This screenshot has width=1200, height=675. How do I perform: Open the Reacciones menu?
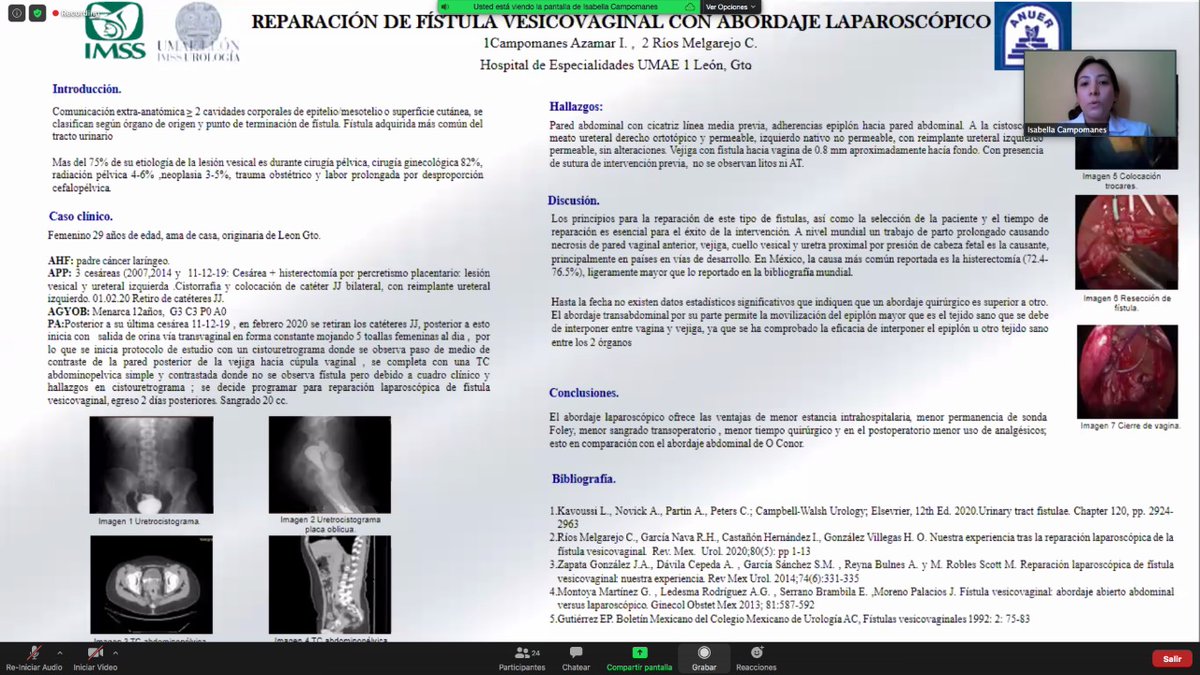756,658
